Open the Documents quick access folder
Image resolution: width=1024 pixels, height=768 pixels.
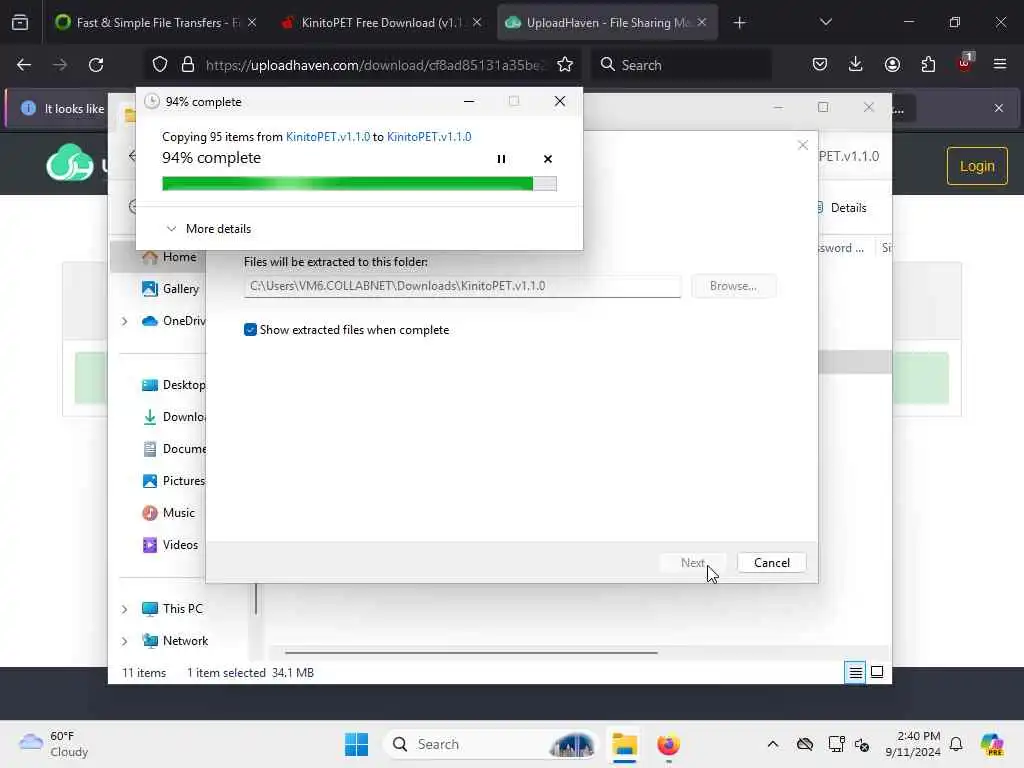tap(174, 449)
